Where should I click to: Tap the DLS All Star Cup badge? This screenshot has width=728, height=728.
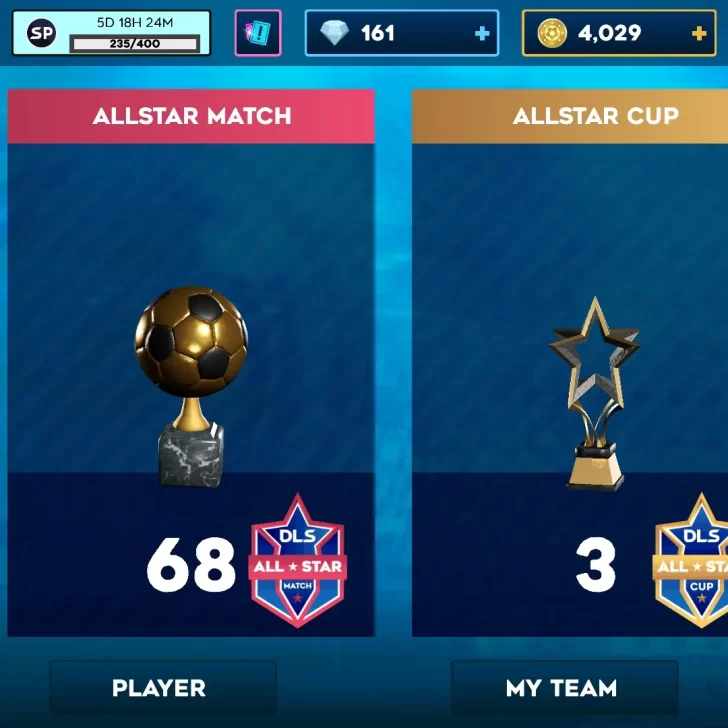pos(691,561)
